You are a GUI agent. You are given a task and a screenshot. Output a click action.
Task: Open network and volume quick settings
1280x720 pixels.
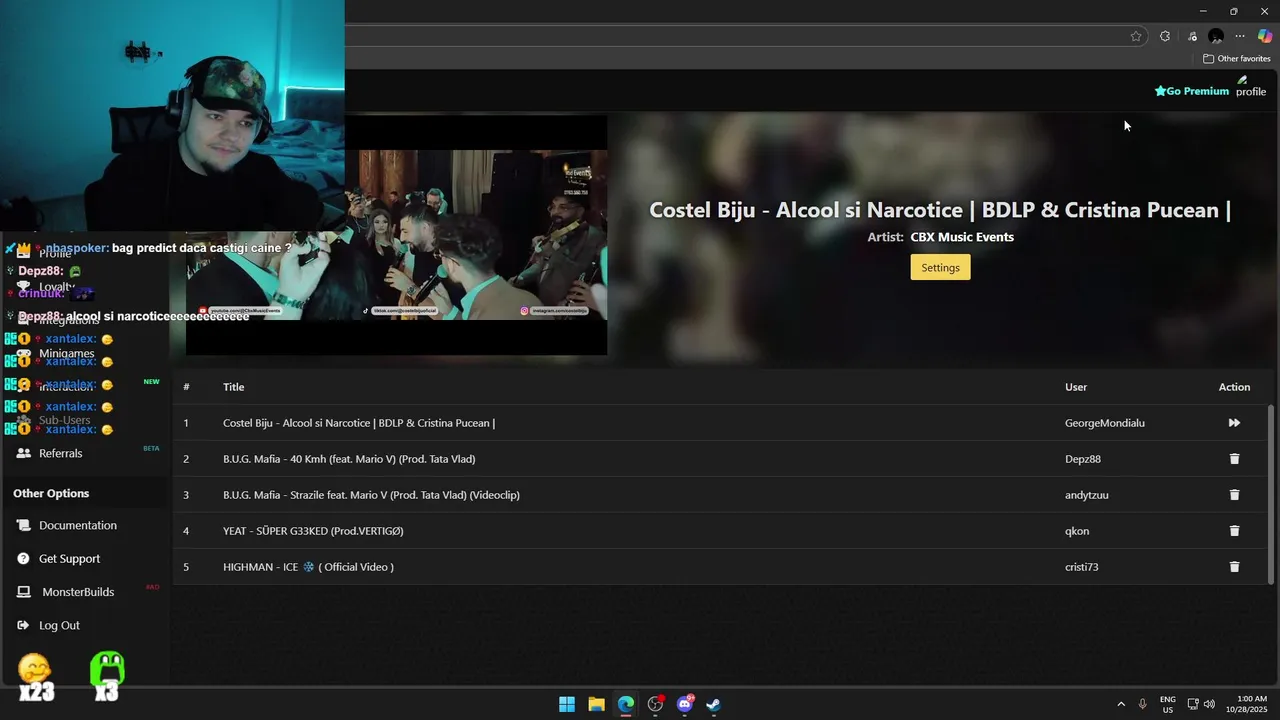pyautogui.click(x=1201, y=704)
